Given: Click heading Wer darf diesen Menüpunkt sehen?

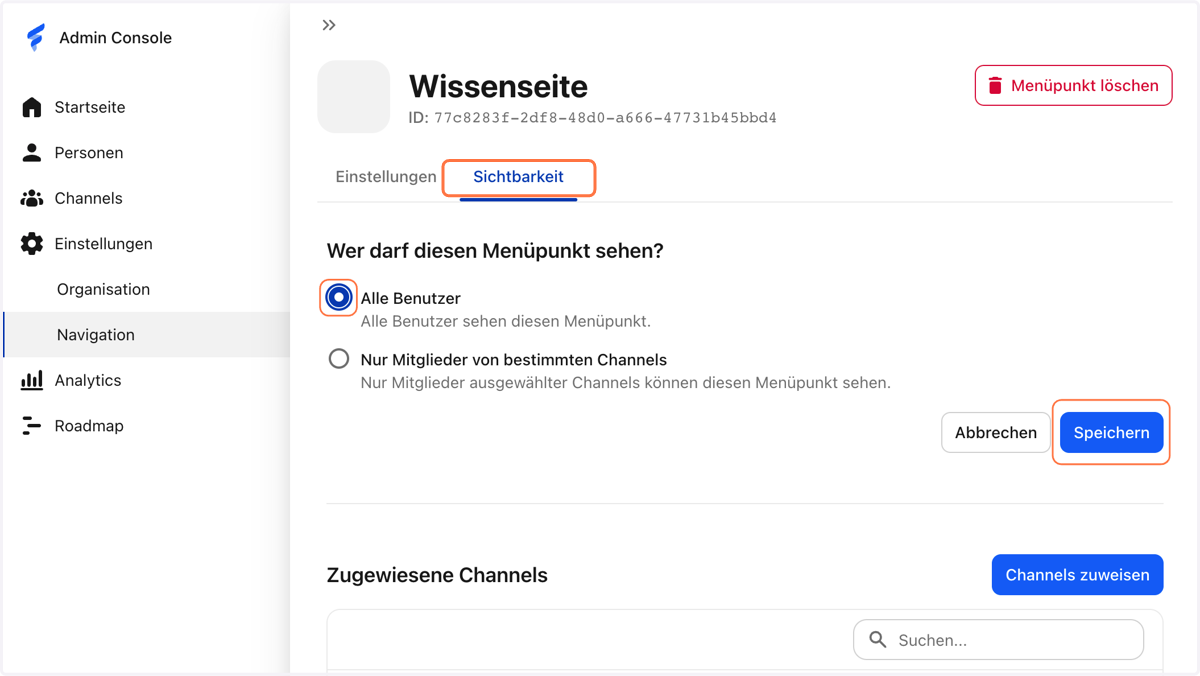Looking at the screenshot, I should coord(495,251).
